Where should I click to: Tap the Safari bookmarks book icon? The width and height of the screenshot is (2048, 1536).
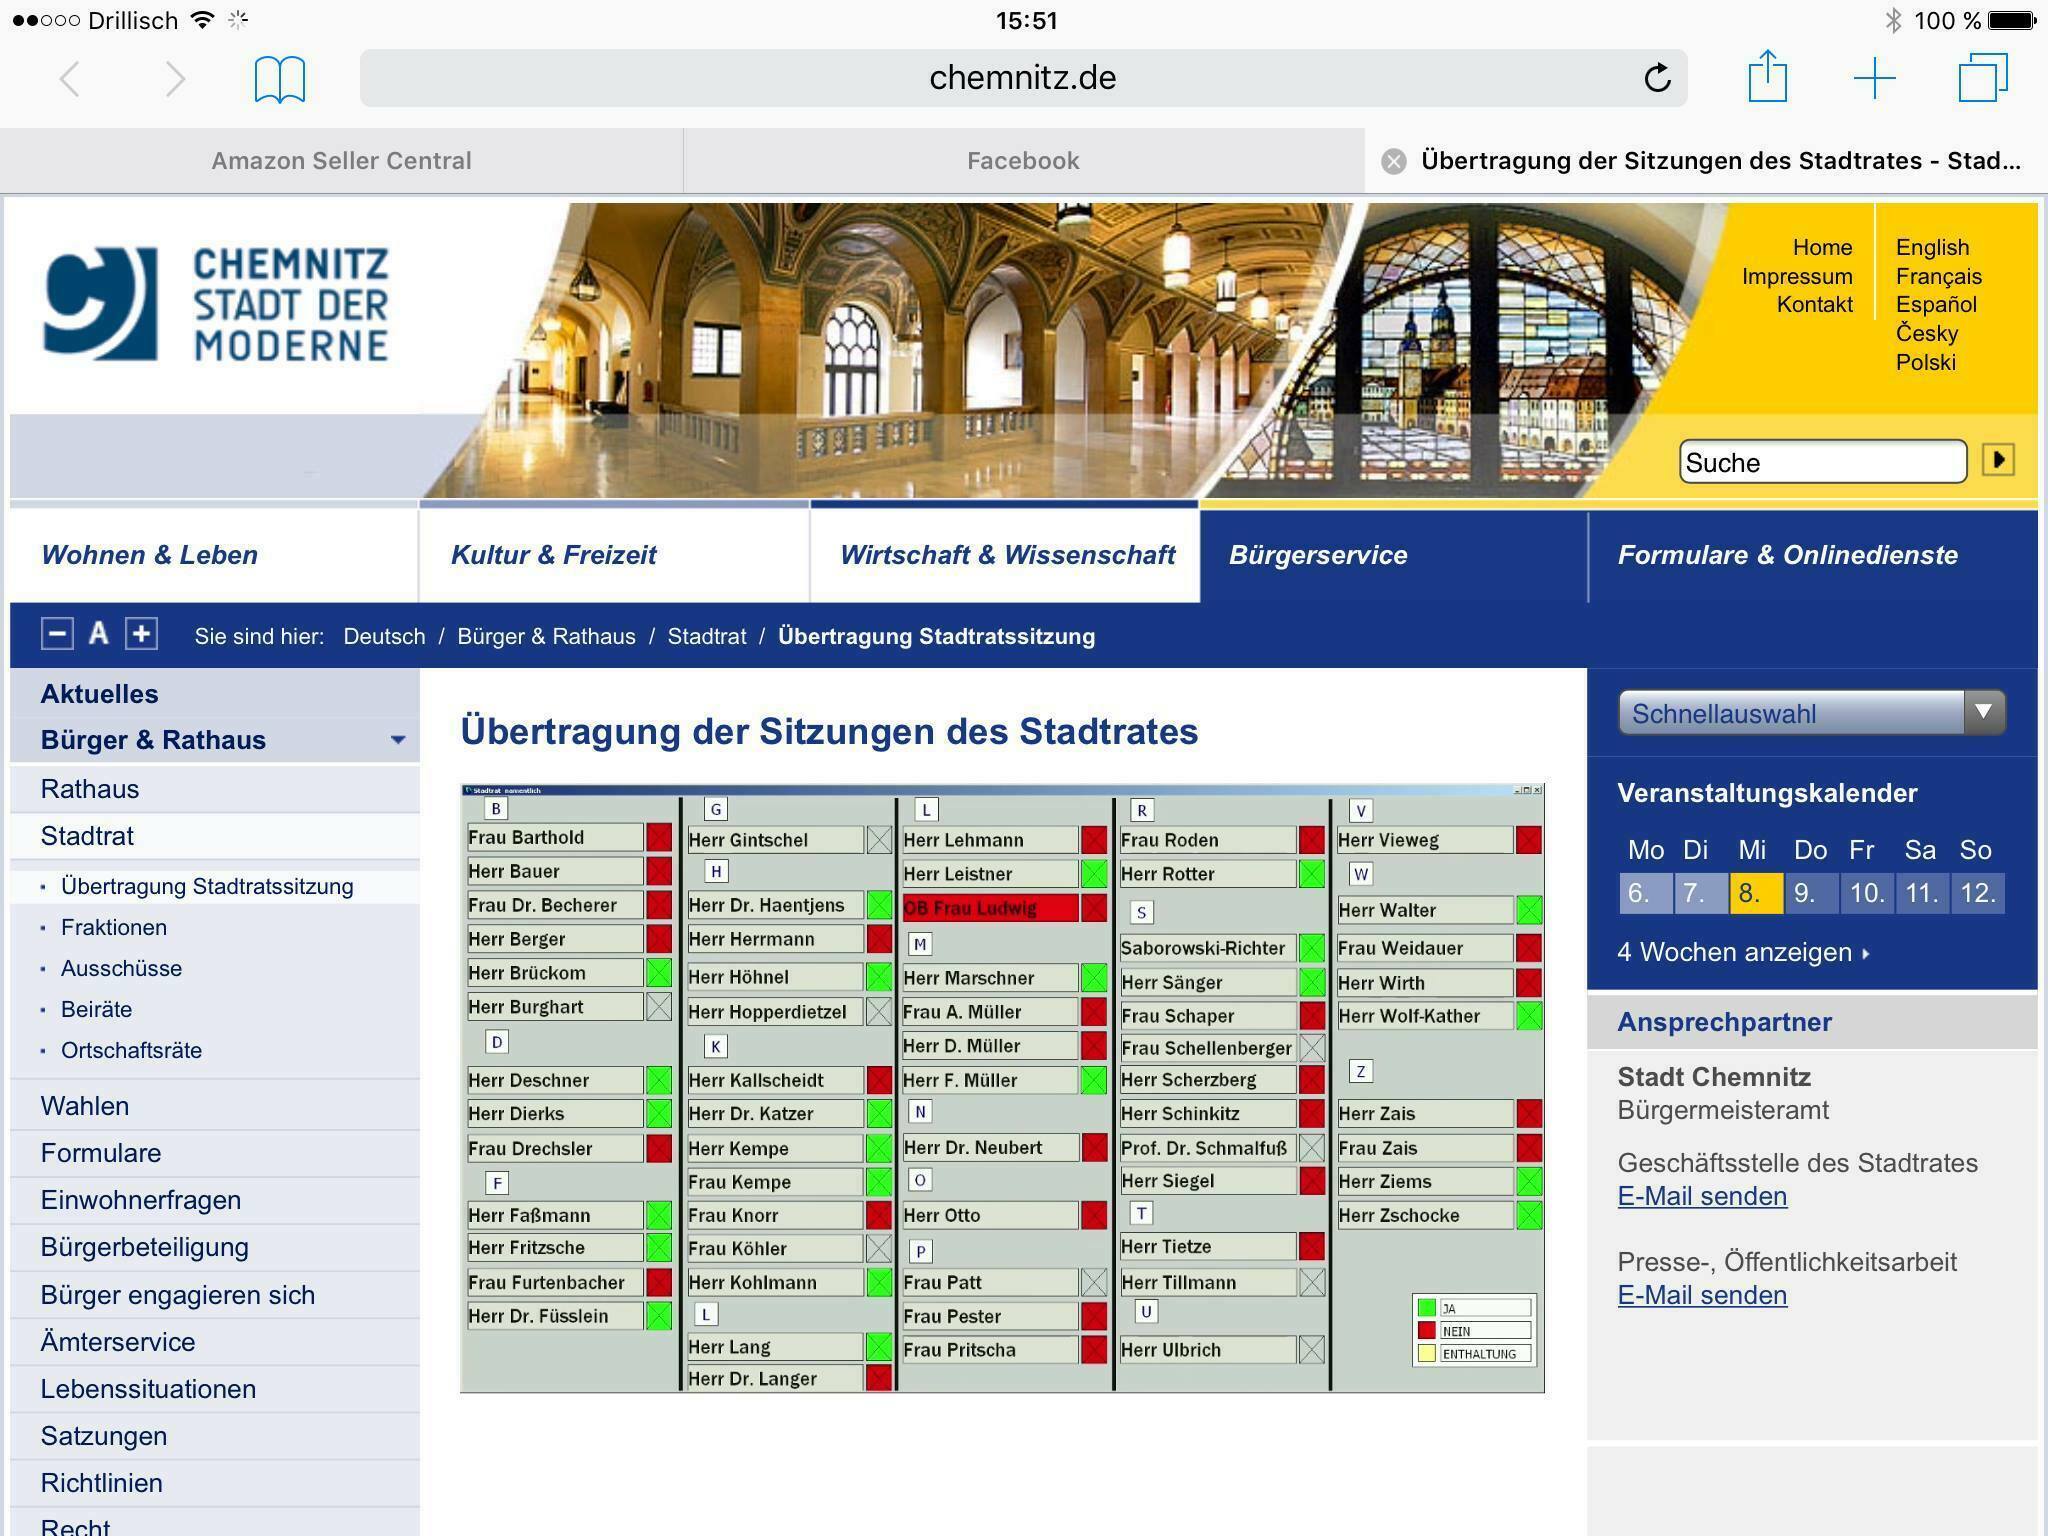(x=279, y=79)
